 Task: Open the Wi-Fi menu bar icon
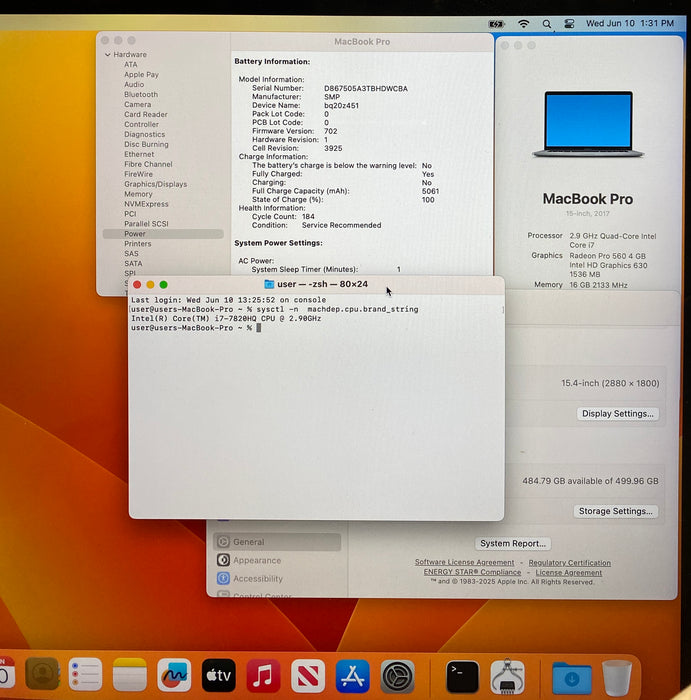524,24
